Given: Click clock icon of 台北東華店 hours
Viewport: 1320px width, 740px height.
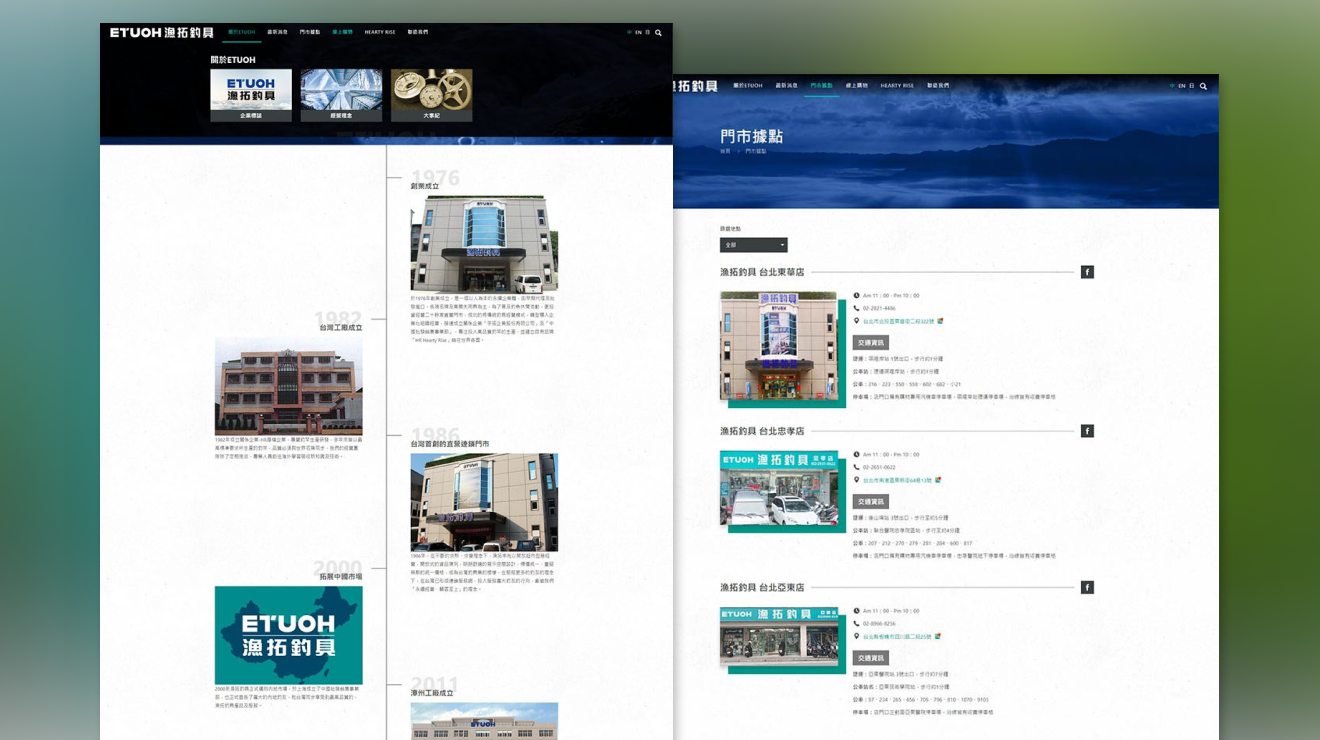Looking at the screenshot, I should [857, 296].
